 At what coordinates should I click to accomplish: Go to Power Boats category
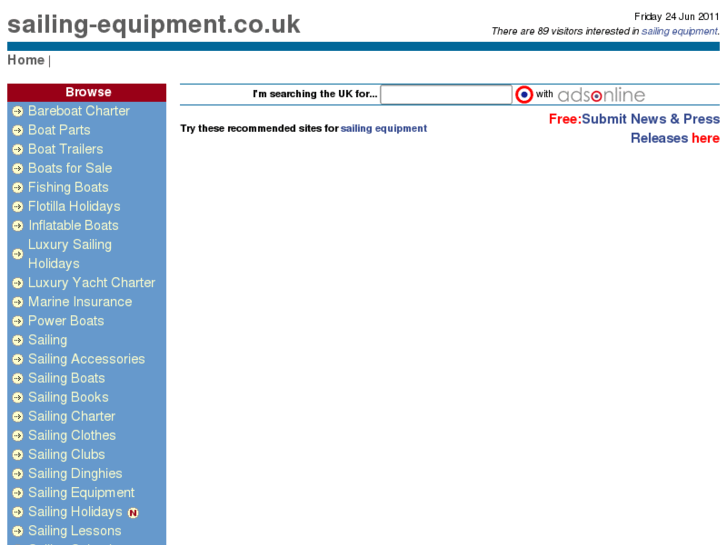[66, 321]
